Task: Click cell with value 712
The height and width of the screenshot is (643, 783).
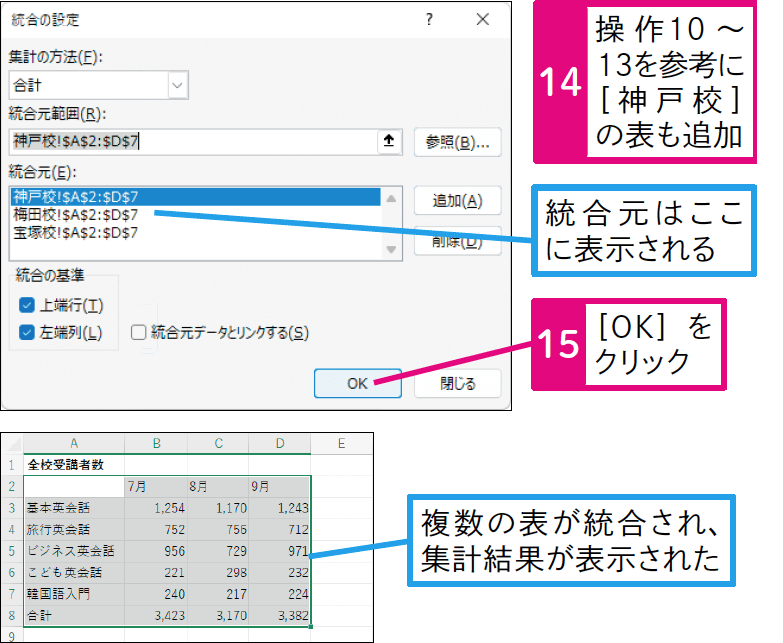Action: click(x=280, y=529)
